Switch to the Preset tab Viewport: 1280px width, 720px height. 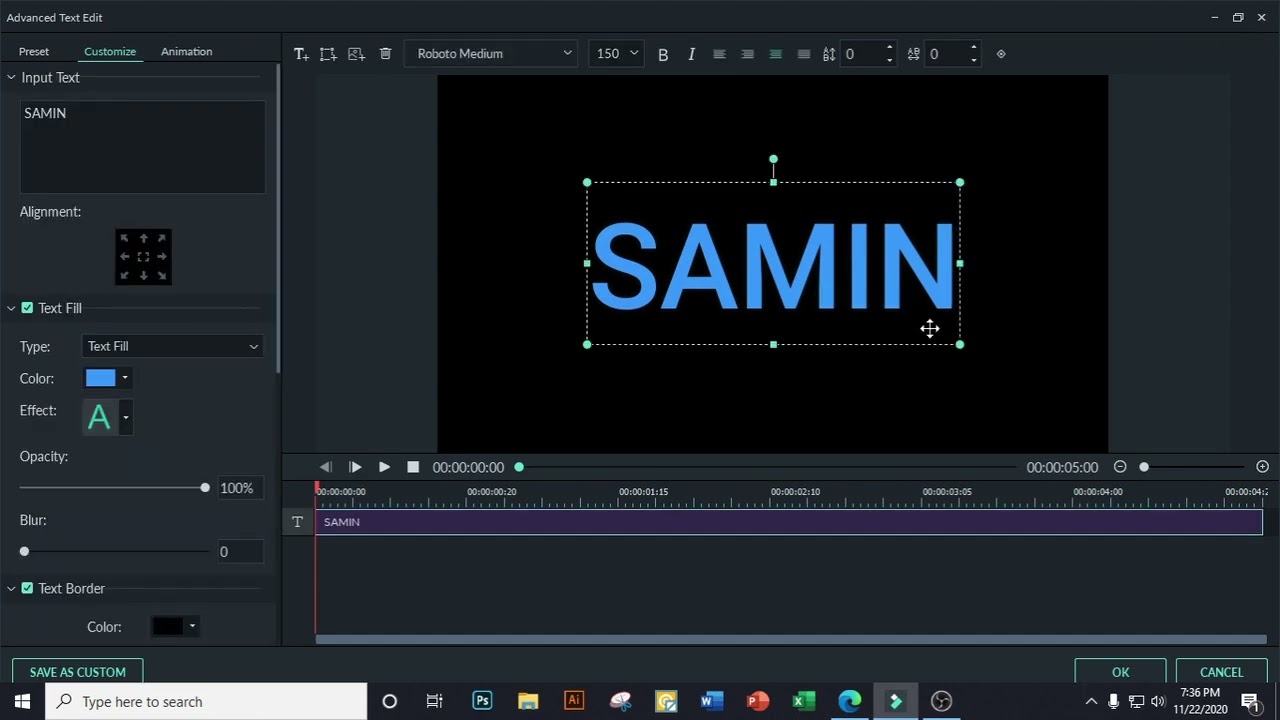tap(34, 51)
